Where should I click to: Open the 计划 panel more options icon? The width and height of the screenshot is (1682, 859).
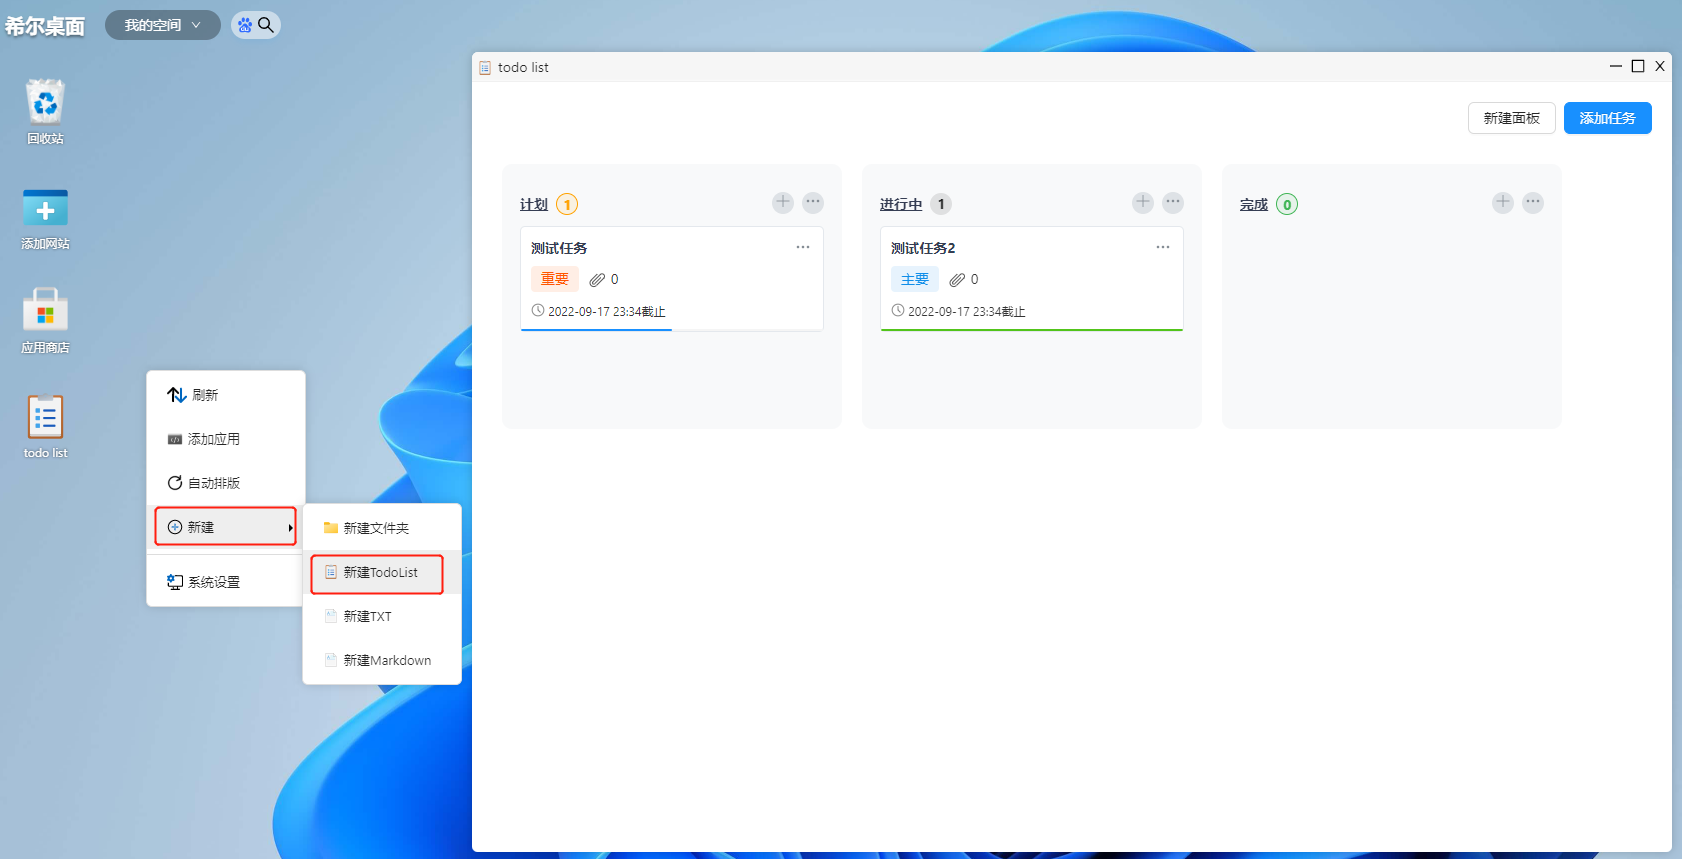[813, 203]
